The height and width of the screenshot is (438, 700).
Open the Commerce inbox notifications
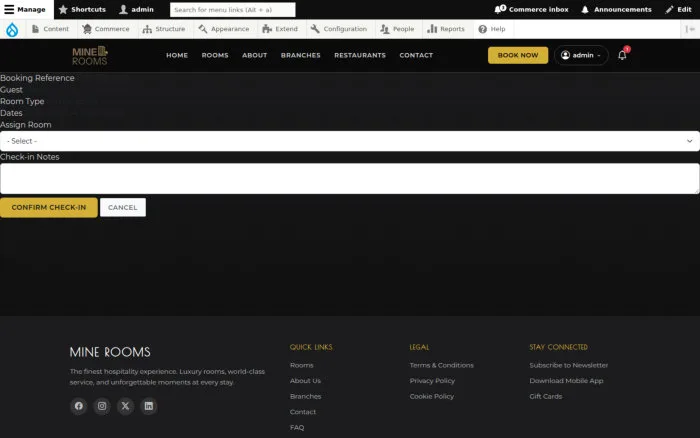(531, 9)
